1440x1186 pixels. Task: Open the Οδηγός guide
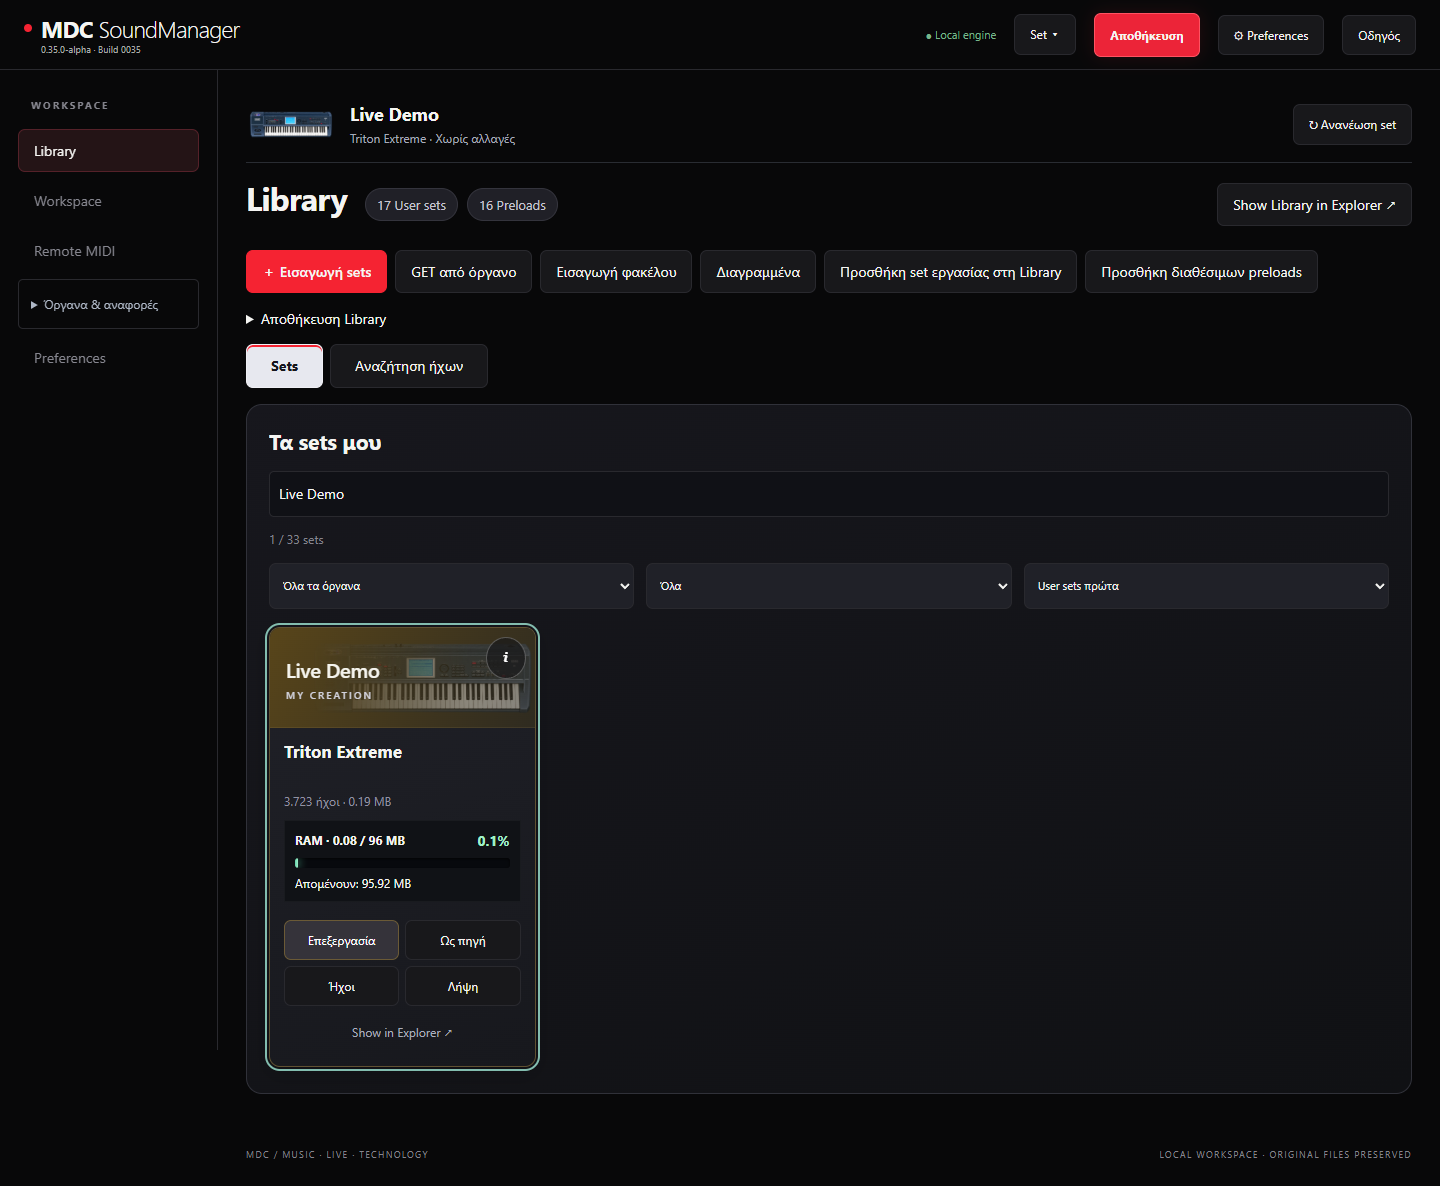(1378, 35)
